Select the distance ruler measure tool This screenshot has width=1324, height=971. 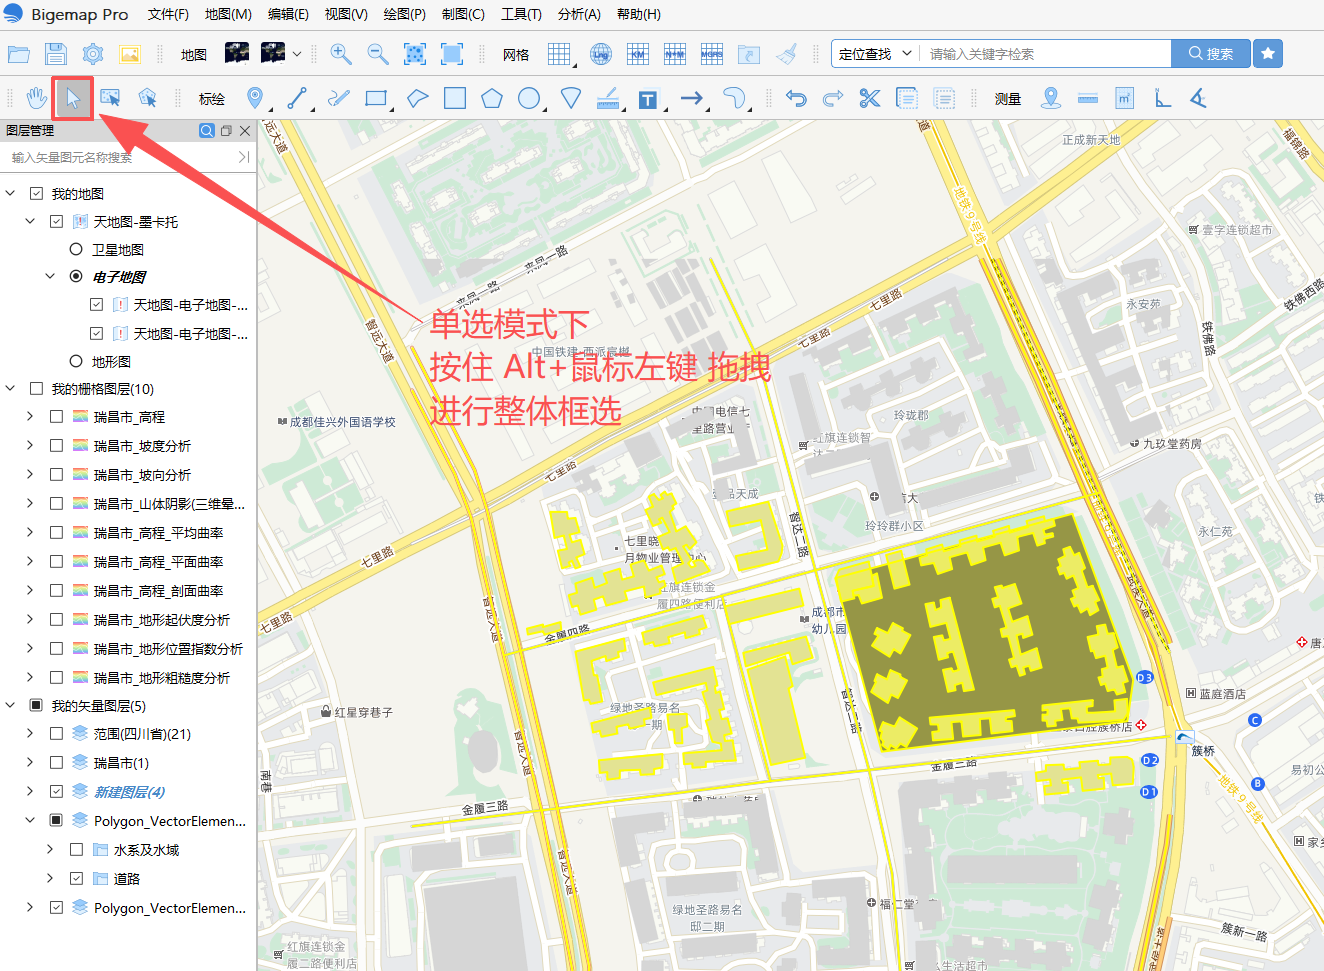pyautogui.click(x=1088, y=98)
